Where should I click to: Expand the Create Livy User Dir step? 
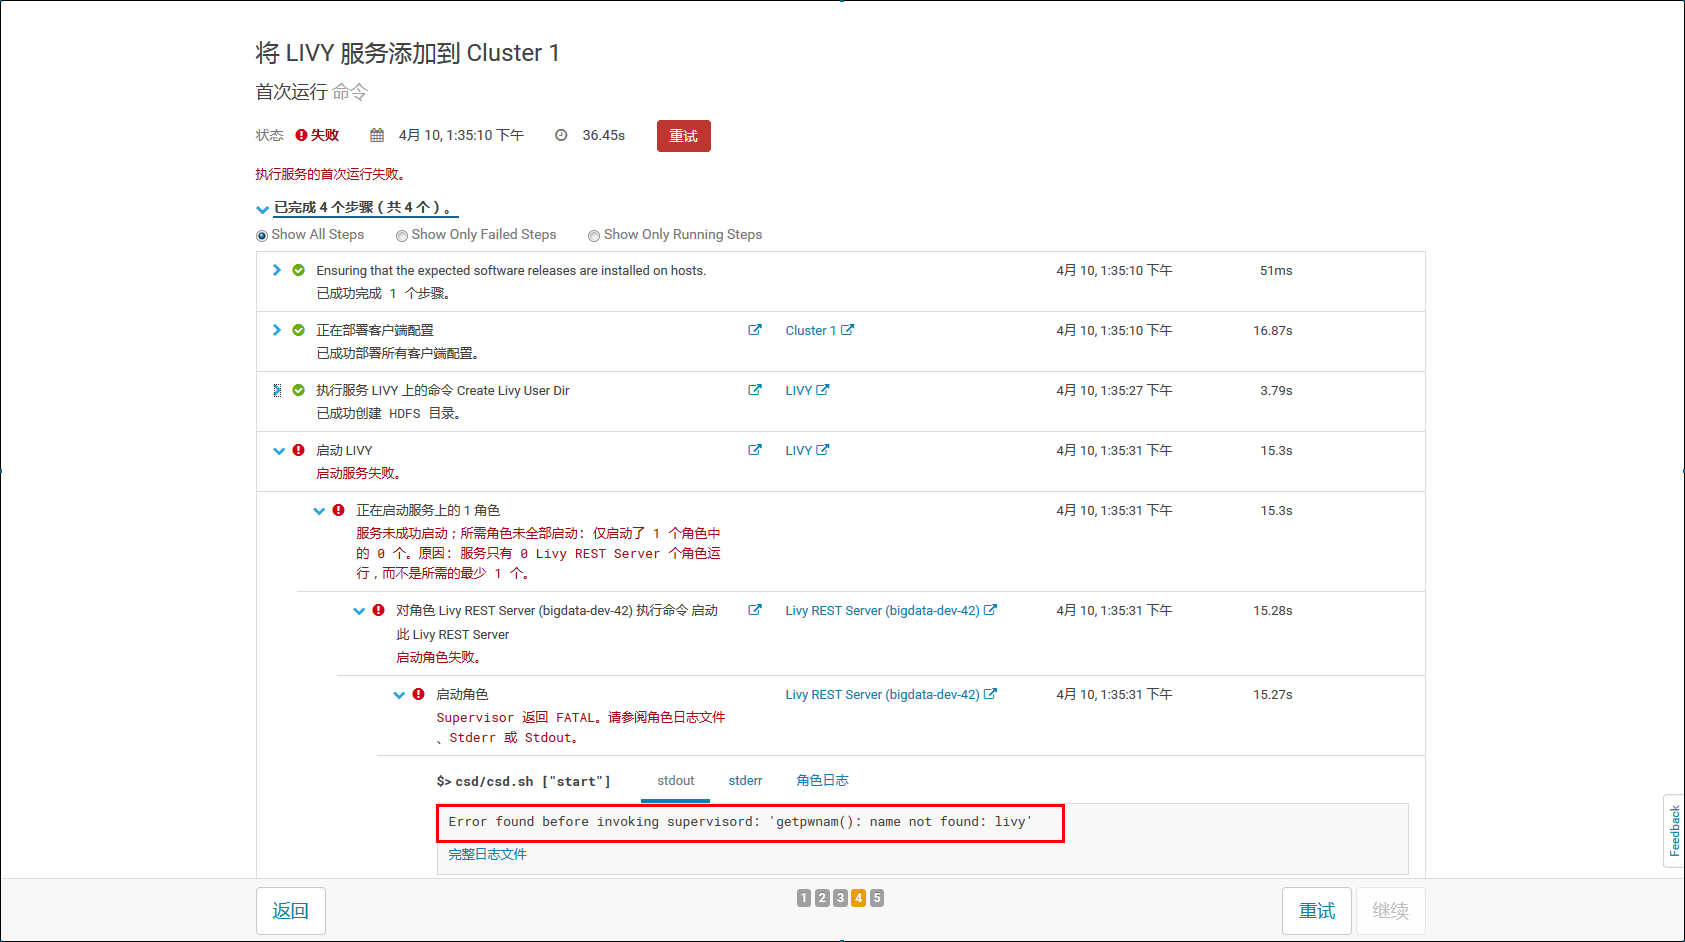pos(277,390)
